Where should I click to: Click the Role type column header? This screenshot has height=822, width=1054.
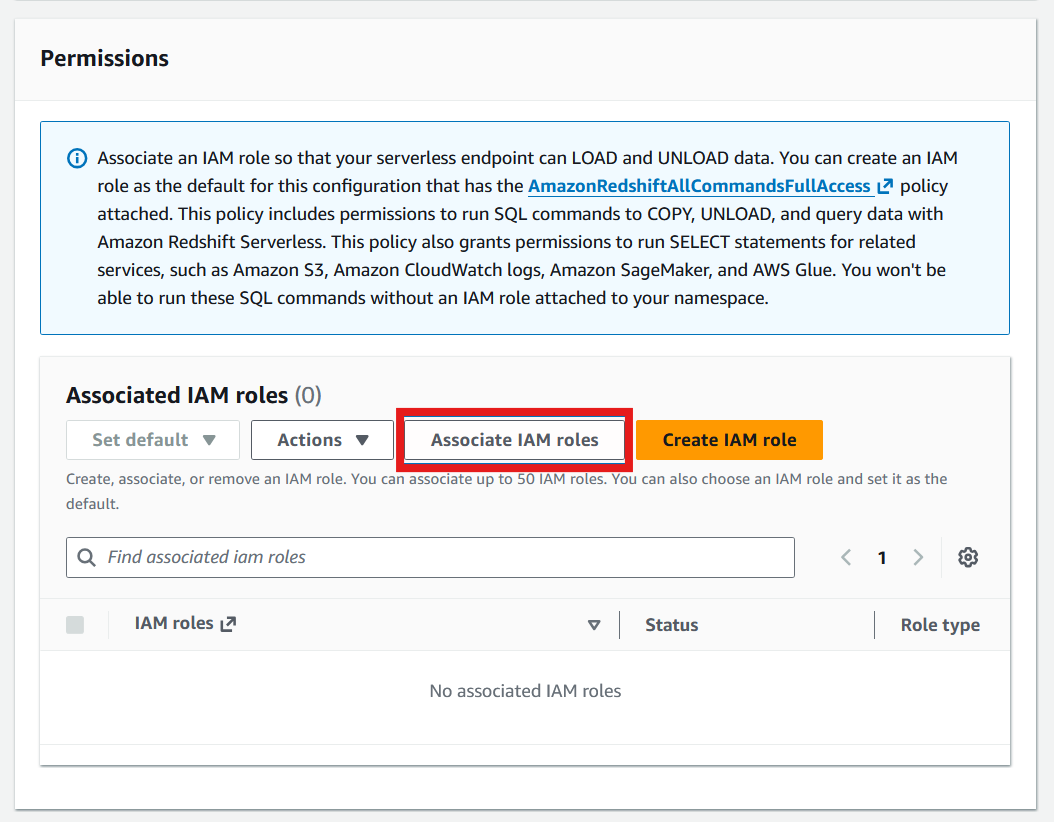(x=940, y=625)
